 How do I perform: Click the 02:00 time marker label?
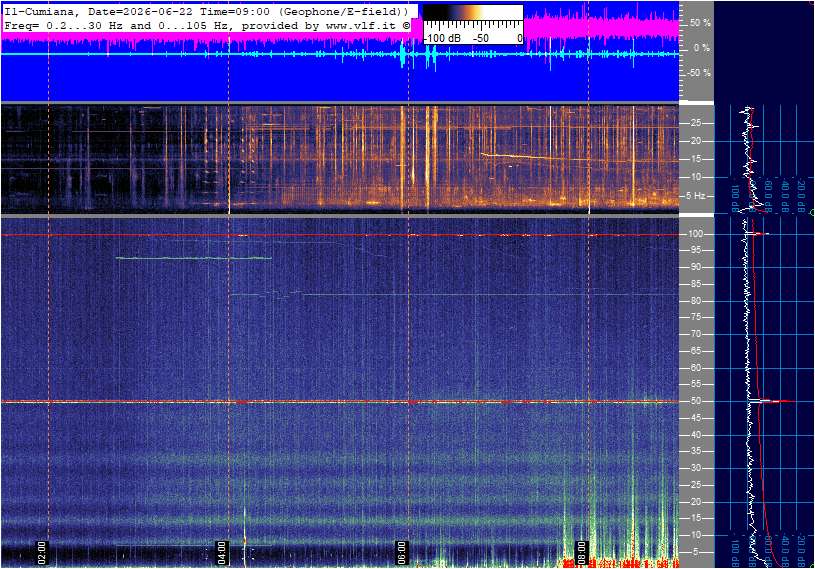(x=42, y=553)
